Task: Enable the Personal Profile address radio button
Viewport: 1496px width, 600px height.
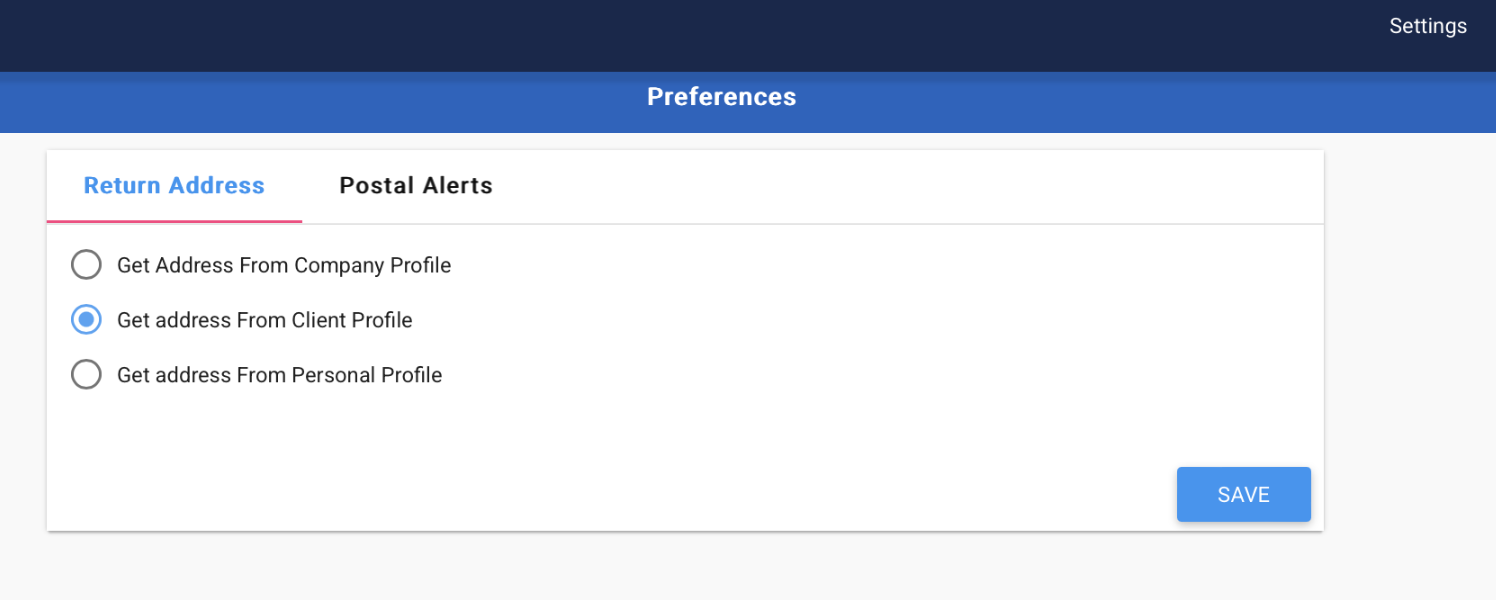Action: pos(86,375)
